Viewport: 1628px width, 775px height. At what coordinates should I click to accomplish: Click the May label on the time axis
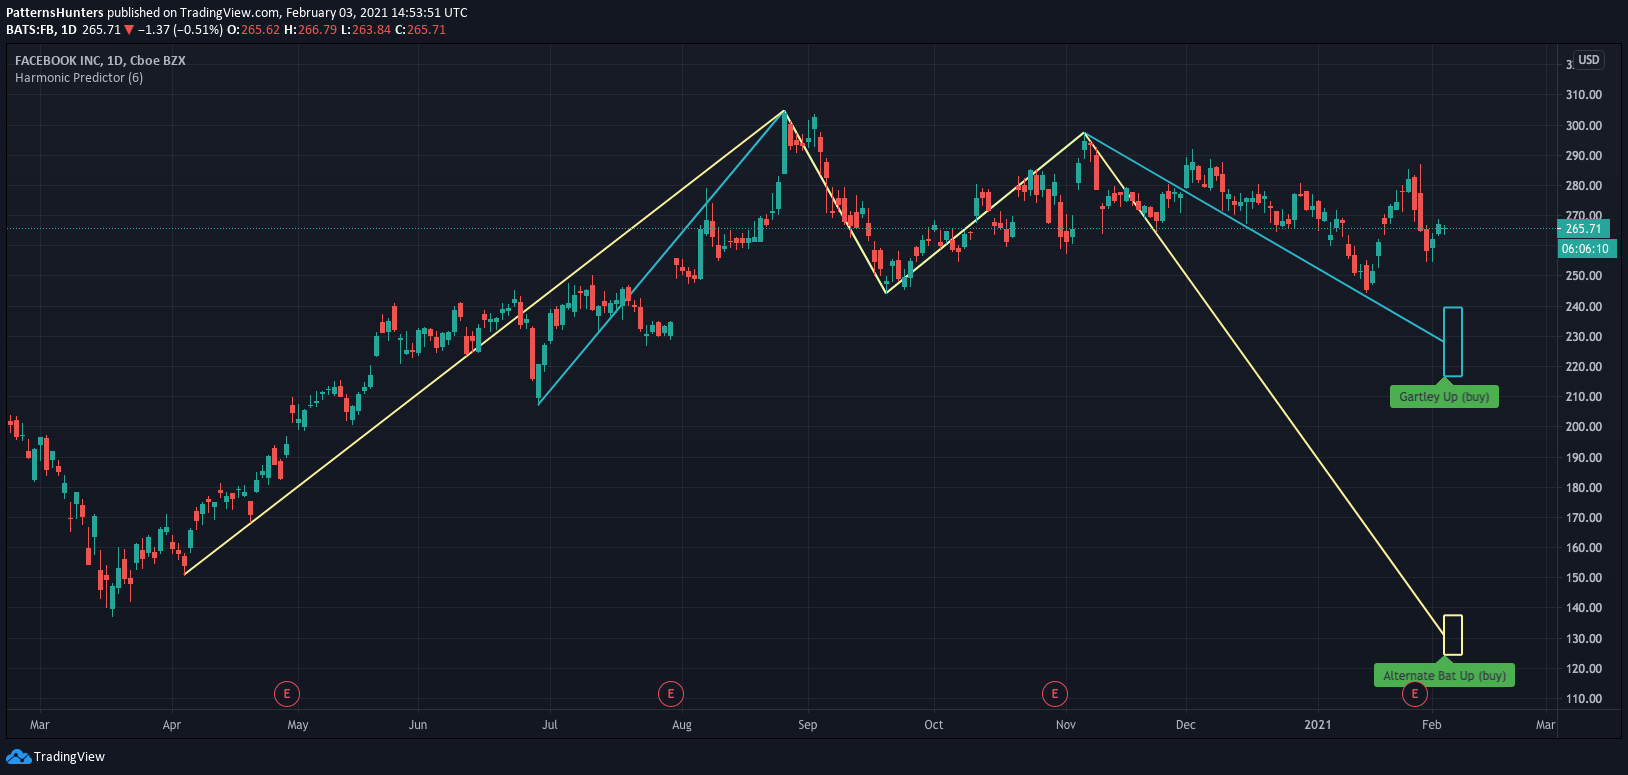(x=298, y=725)
